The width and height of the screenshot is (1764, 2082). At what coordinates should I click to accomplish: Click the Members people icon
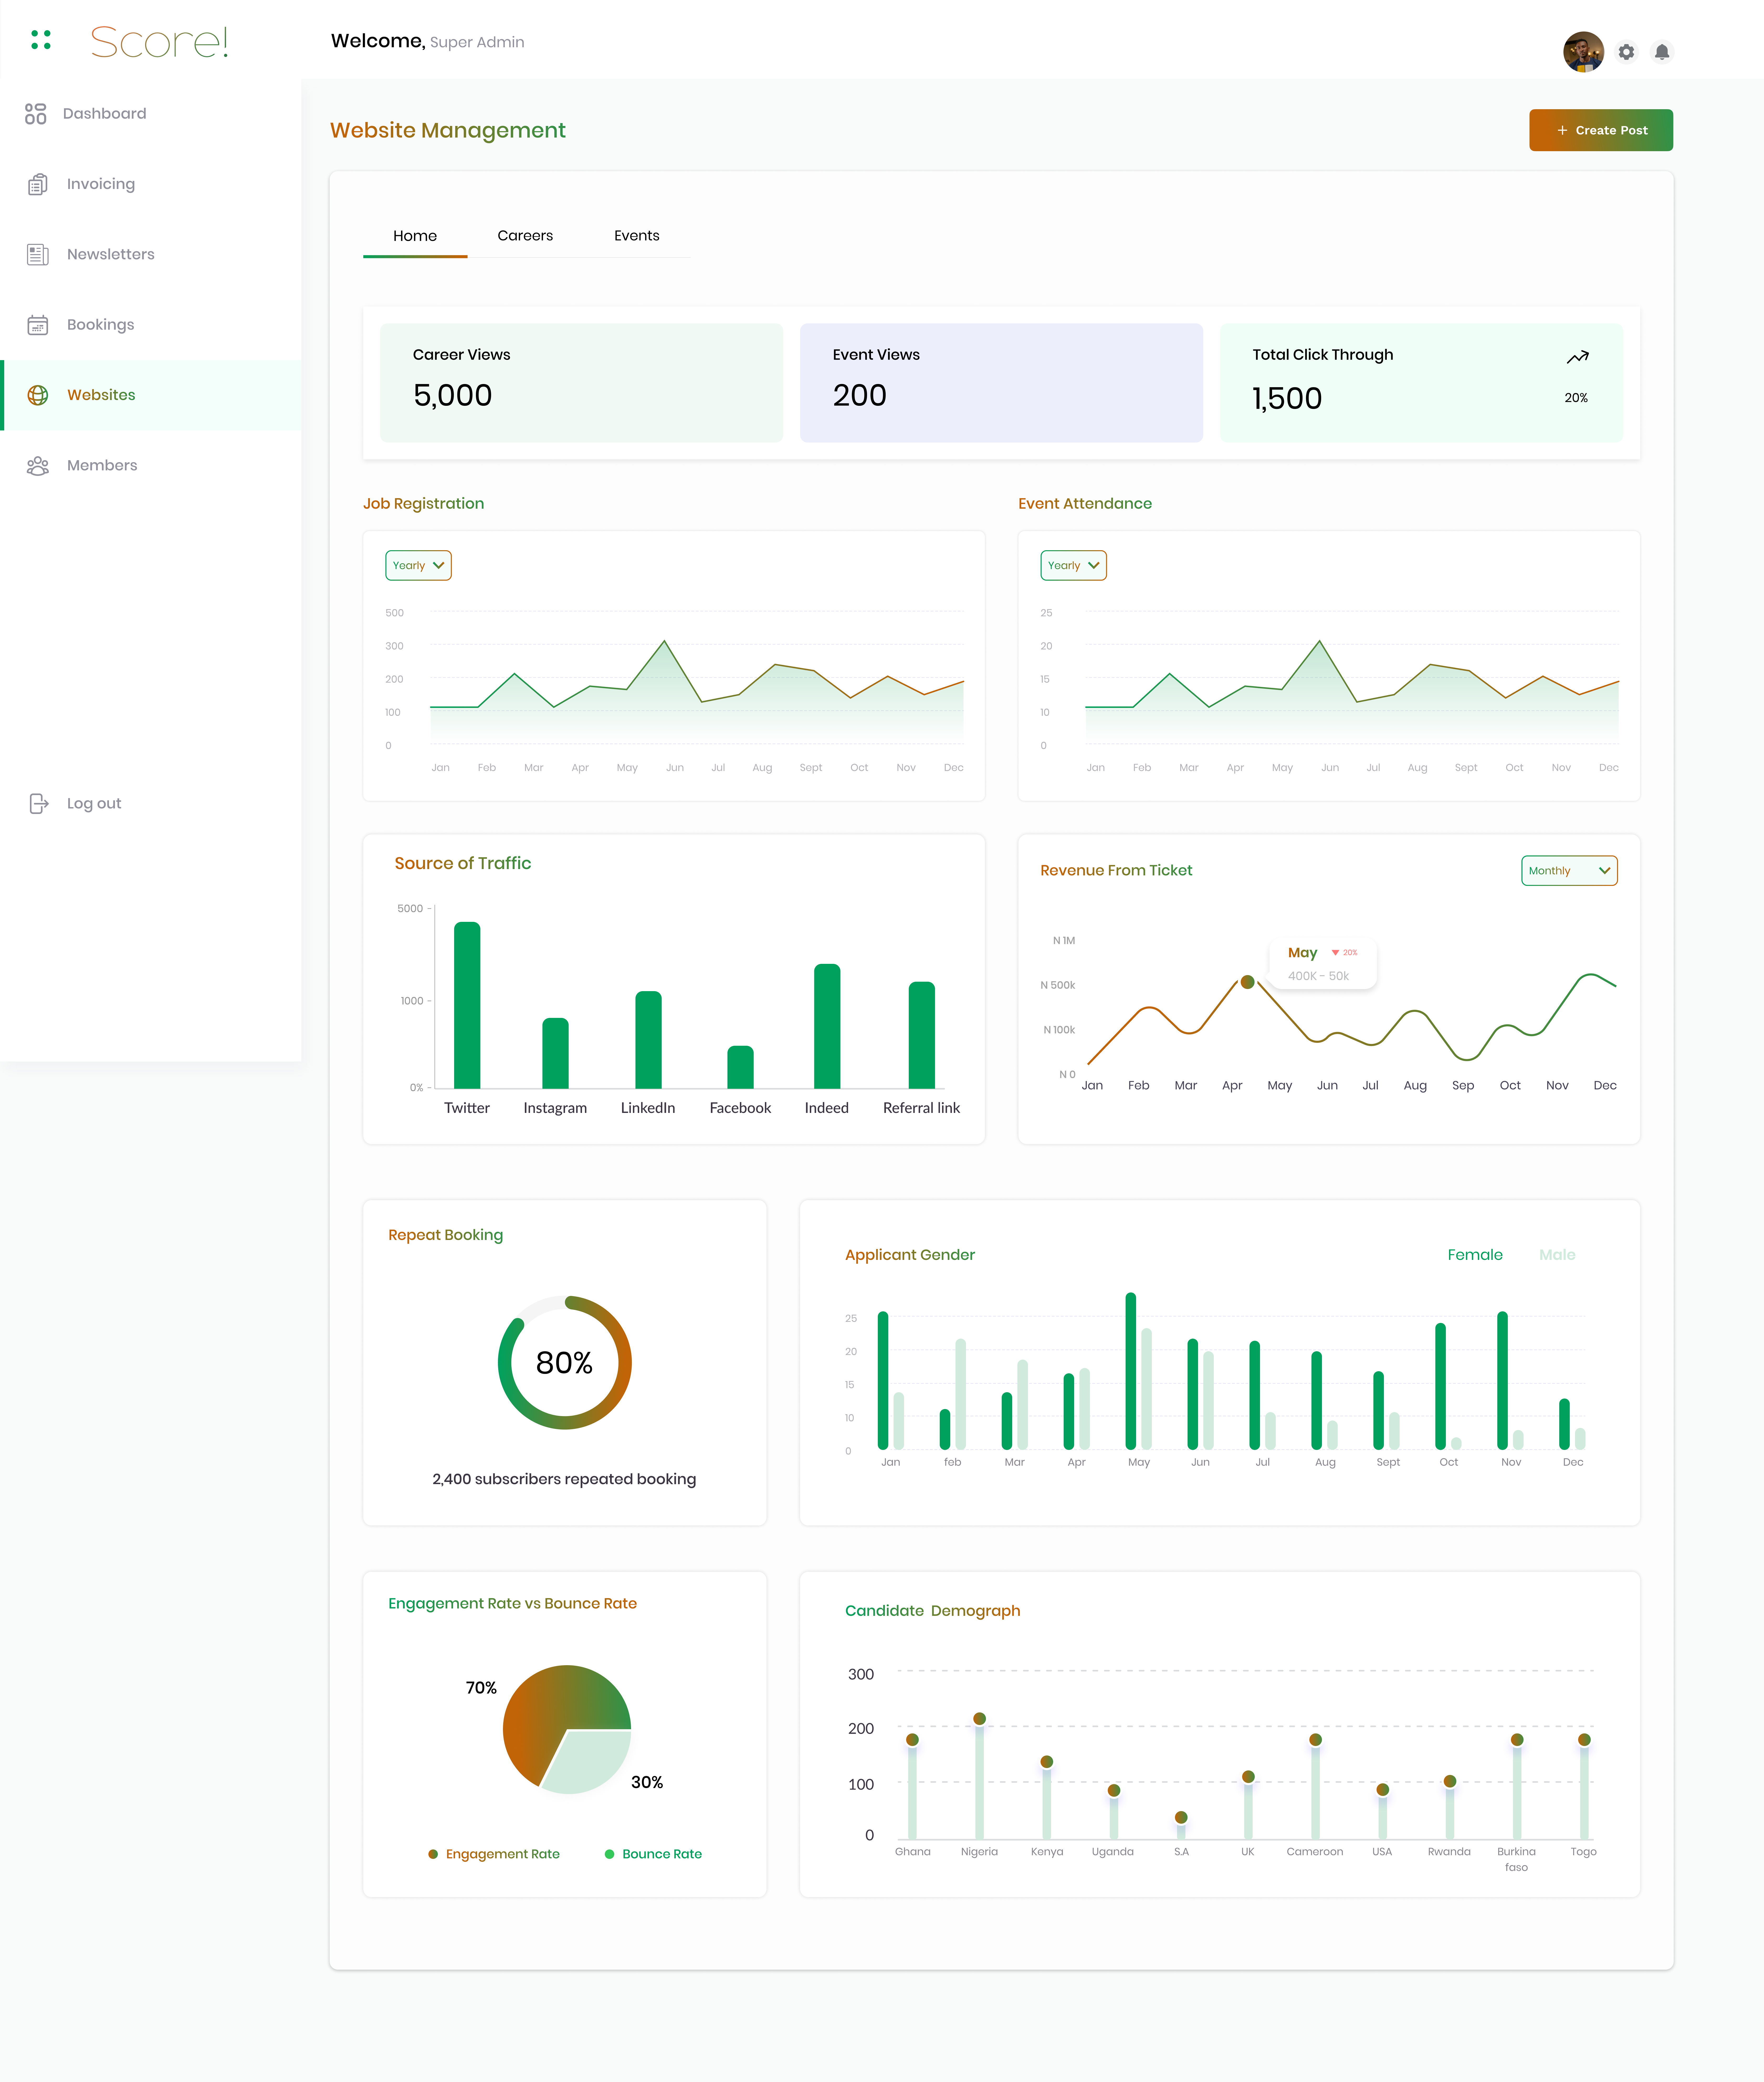(x=38, y=466)
